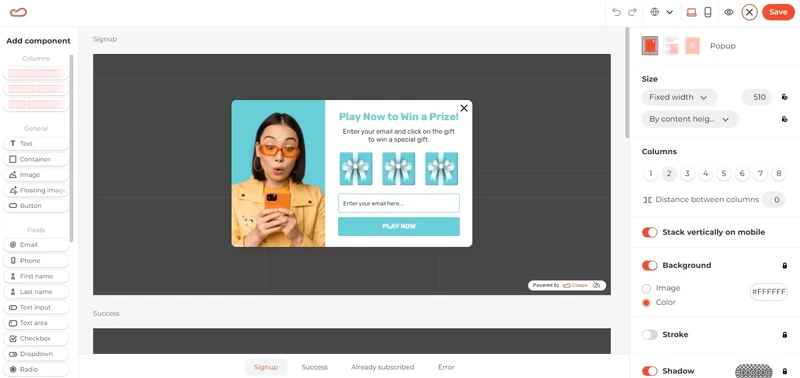Switch to Already subscribed tab
Viewport: 800px width, 378px height.
tap(383, 367)
